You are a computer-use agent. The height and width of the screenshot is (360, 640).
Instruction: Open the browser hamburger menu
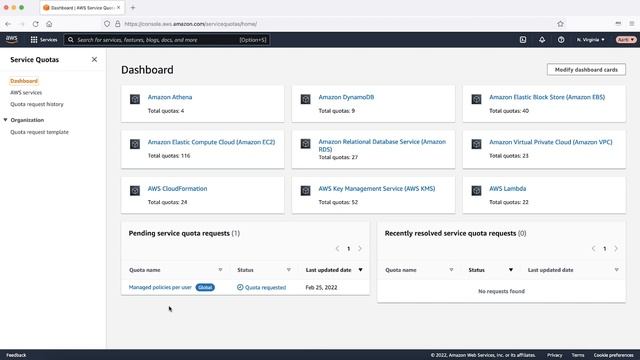[x=631, y=24]
